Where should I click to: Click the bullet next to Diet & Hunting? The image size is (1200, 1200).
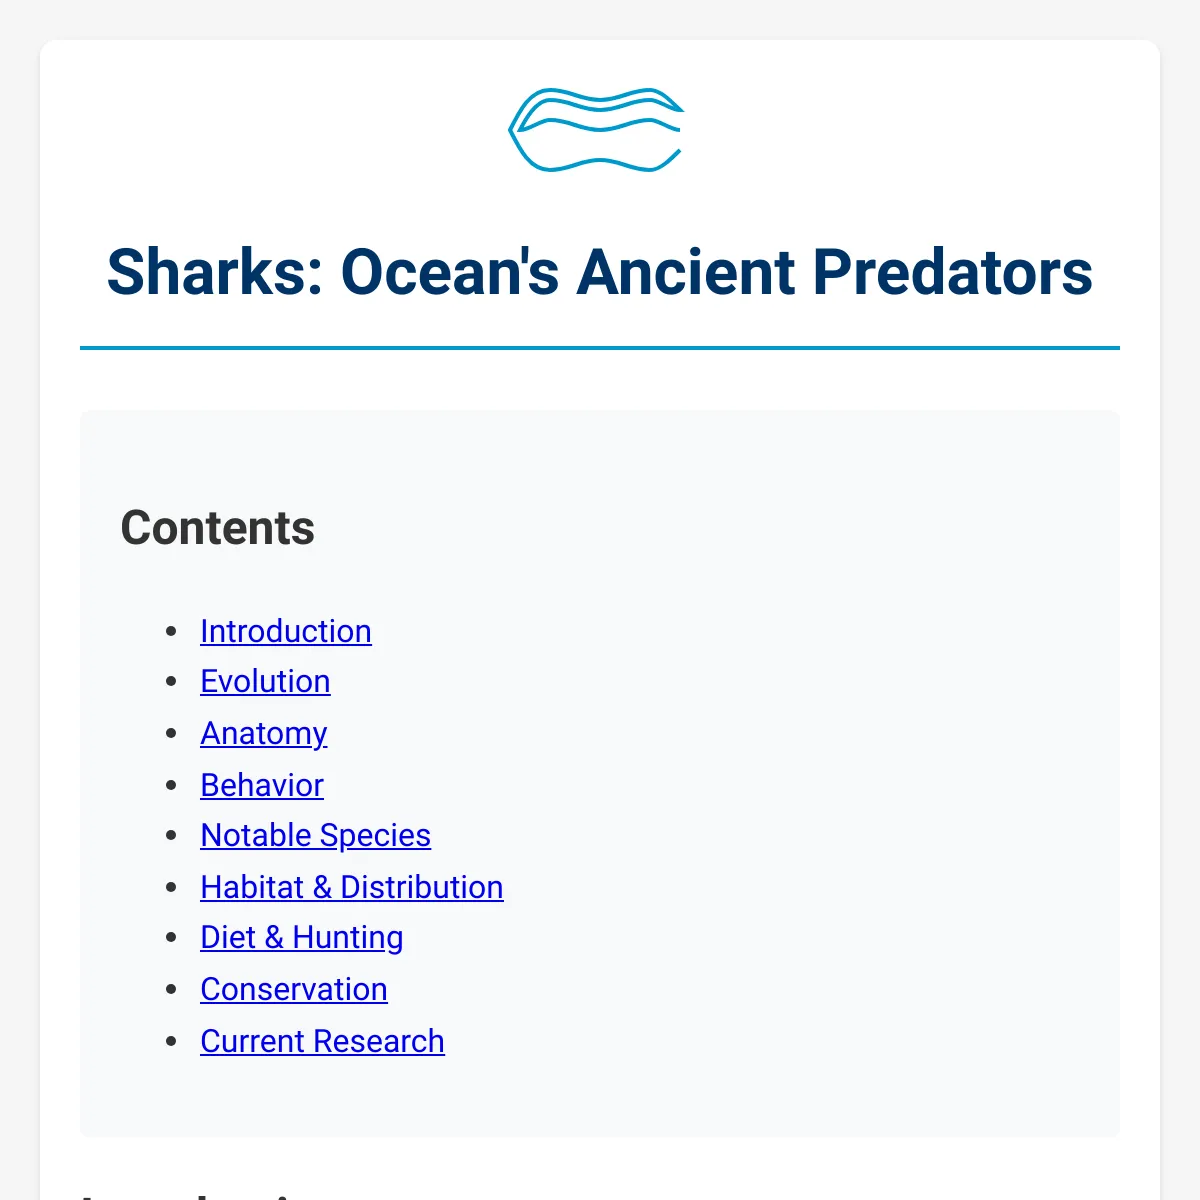coord(172,938)
